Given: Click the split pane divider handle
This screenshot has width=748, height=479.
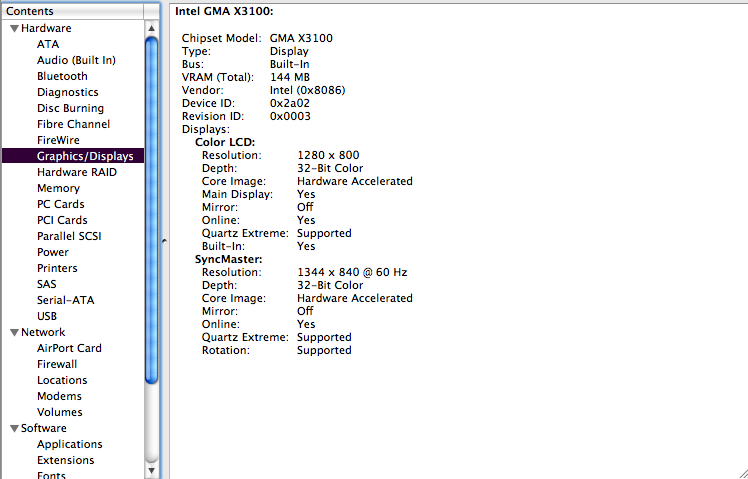Looking at the screenshot, I should pyautogui.click(x=164, y=241).
